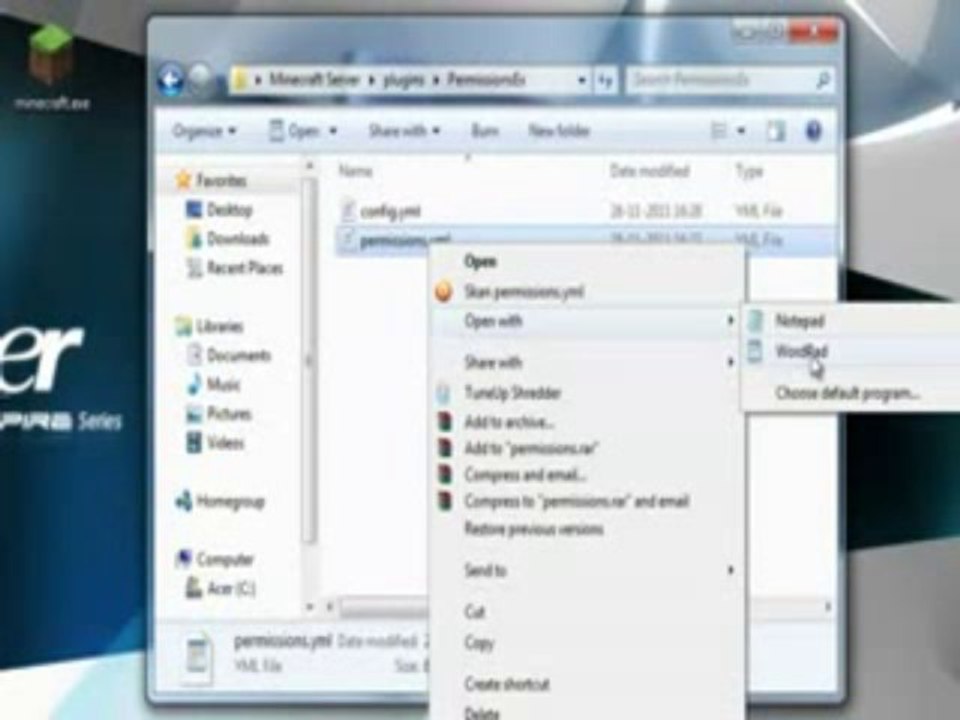Viewport: 960px width, 720px height.
Task: Click plugins in address breadcrumb
Action: coord(403,80)
